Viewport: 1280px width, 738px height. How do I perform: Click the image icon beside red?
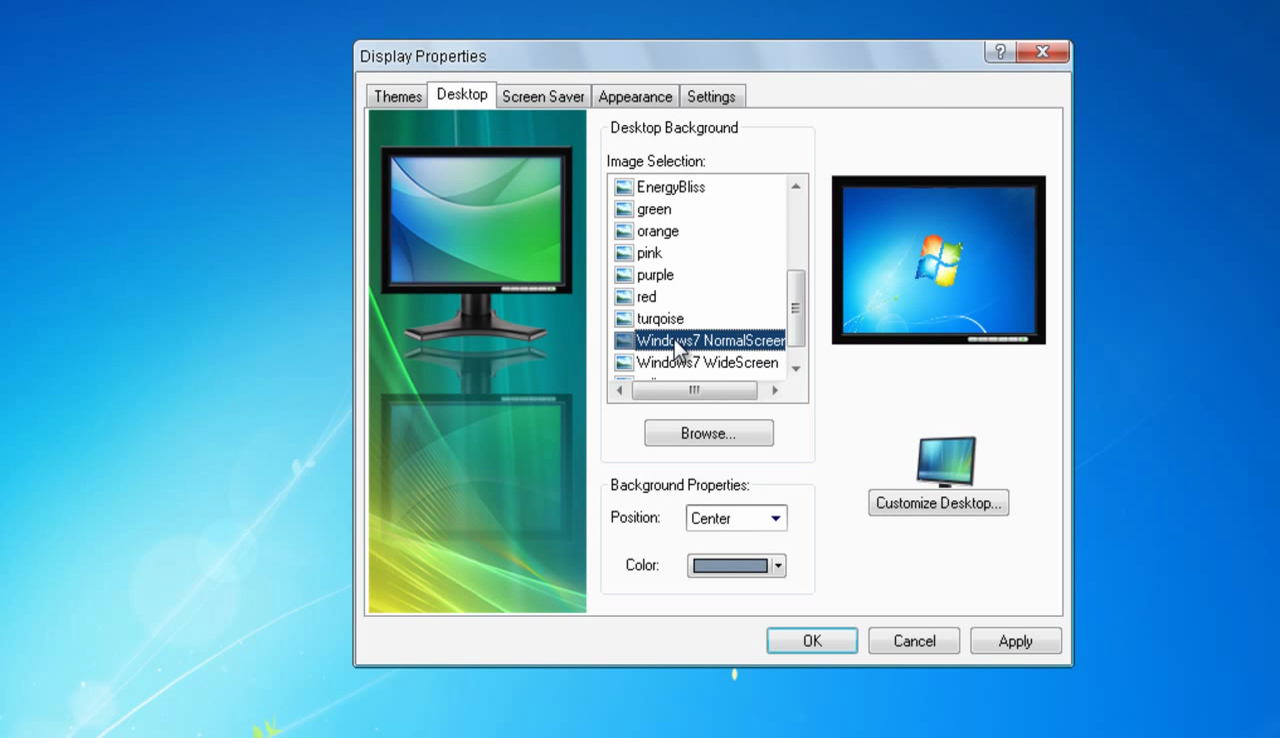(624, 297)
